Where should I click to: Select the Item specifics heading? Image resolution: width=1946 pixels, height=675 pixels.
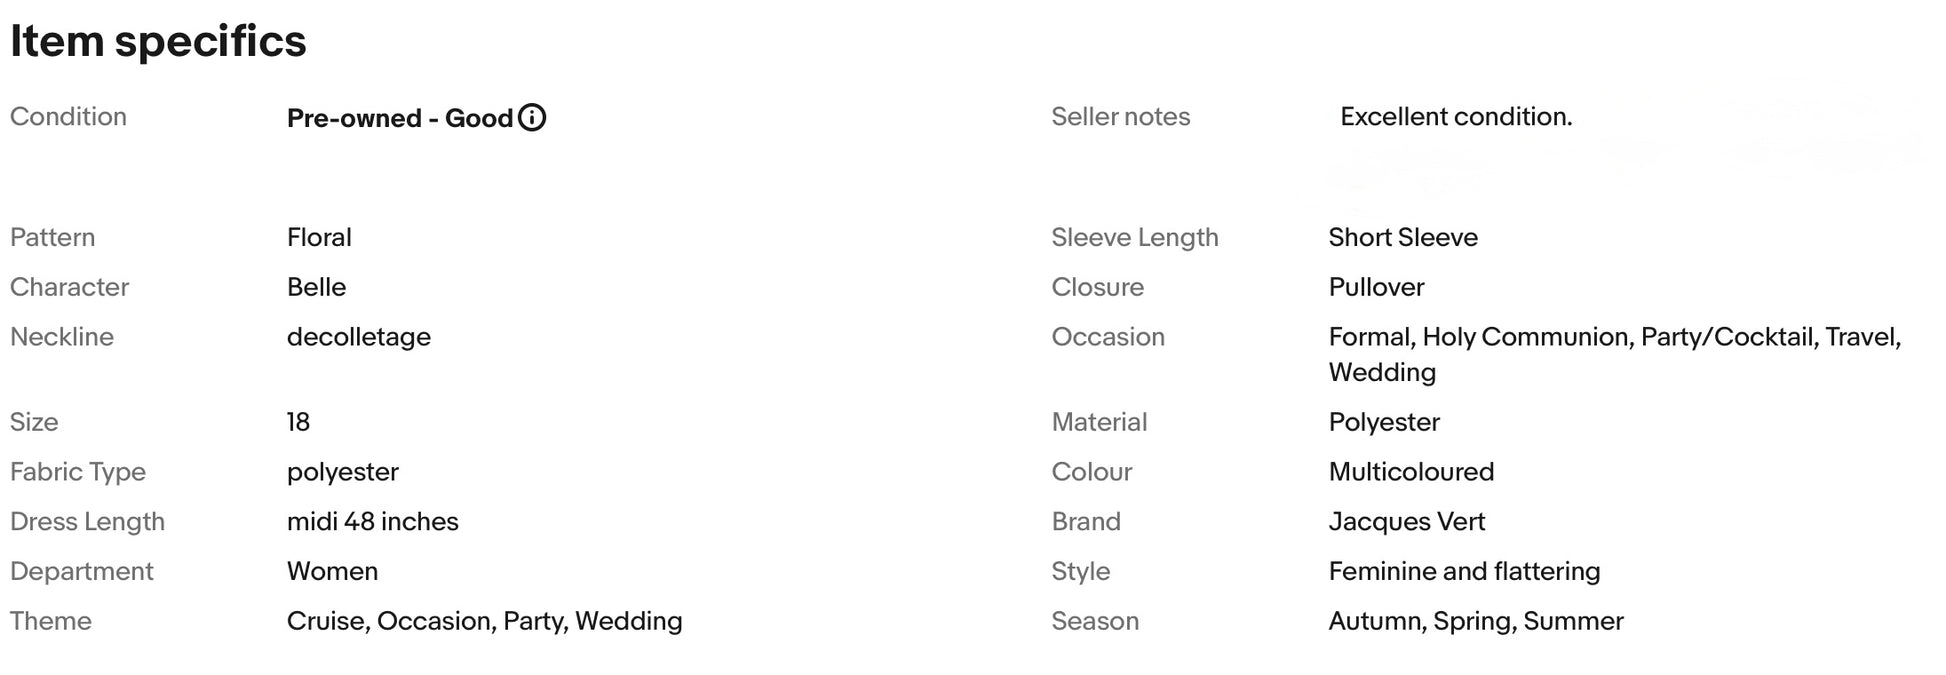click(158, 41)
